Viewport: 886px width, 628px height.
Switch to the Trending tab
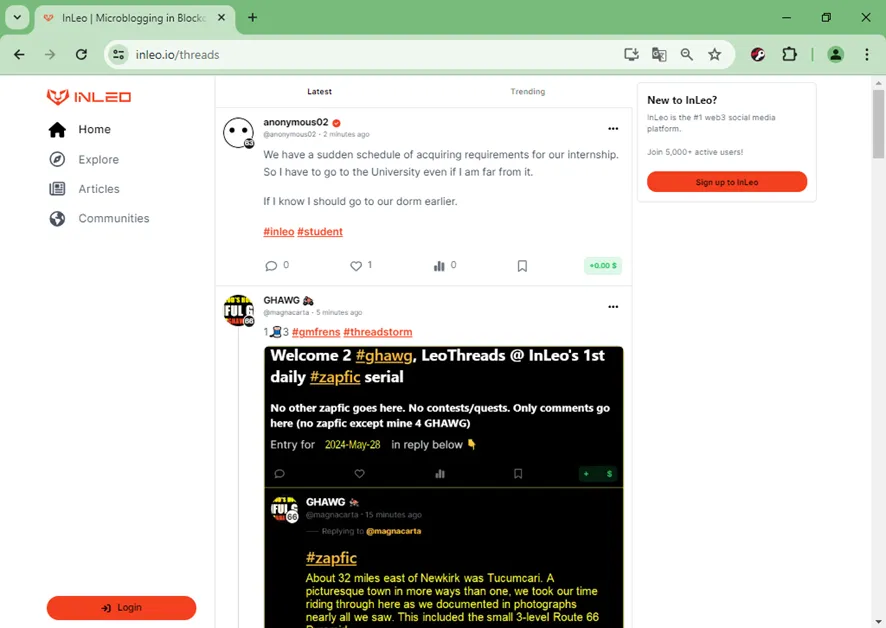(528, 92)
